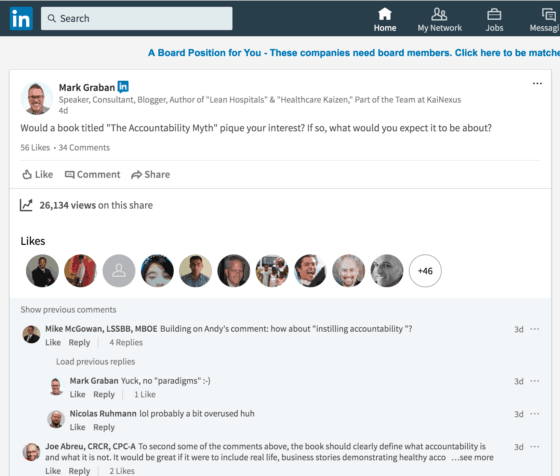The height and width of the screenshot is (476, 560).
Task: Open Mark Graban's profile photo
Action: 36,99
